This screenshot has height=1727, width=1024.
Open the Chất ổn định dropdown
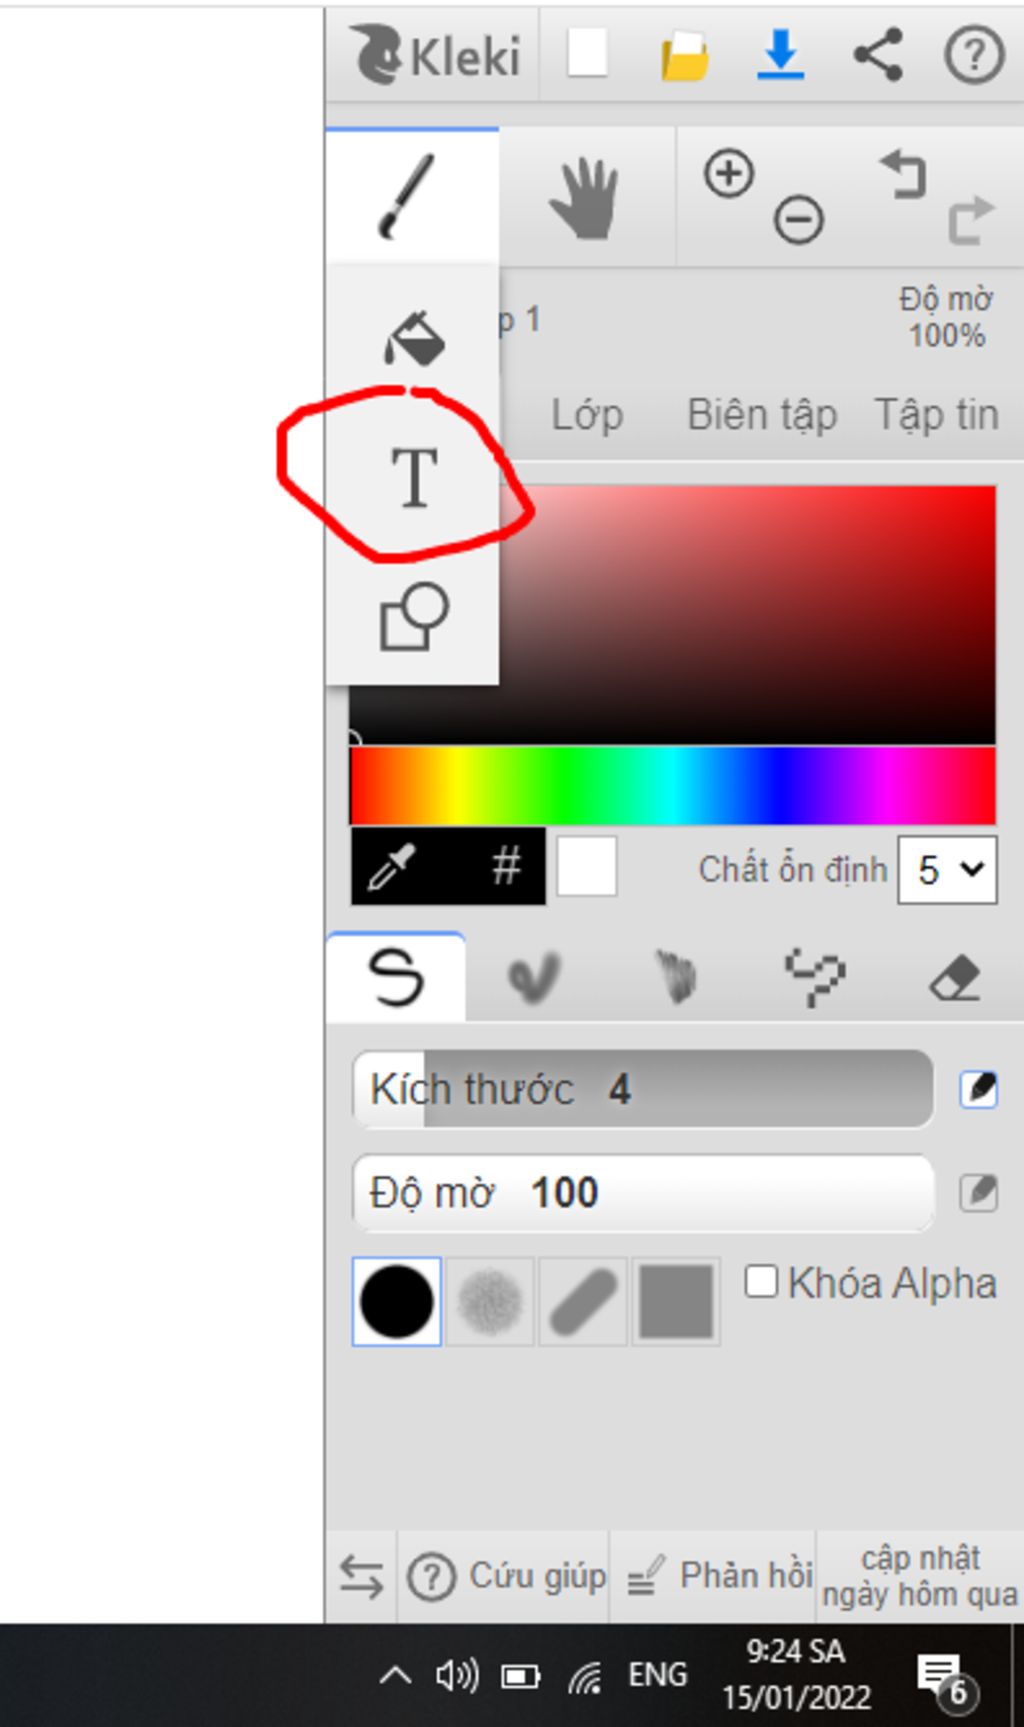(947, 869)
